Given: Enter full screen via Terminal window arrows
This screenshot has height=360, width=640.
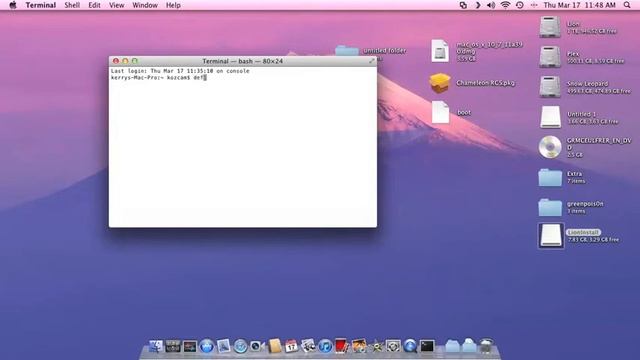Looking at the screenshot, I should click(x=371, y=61).
